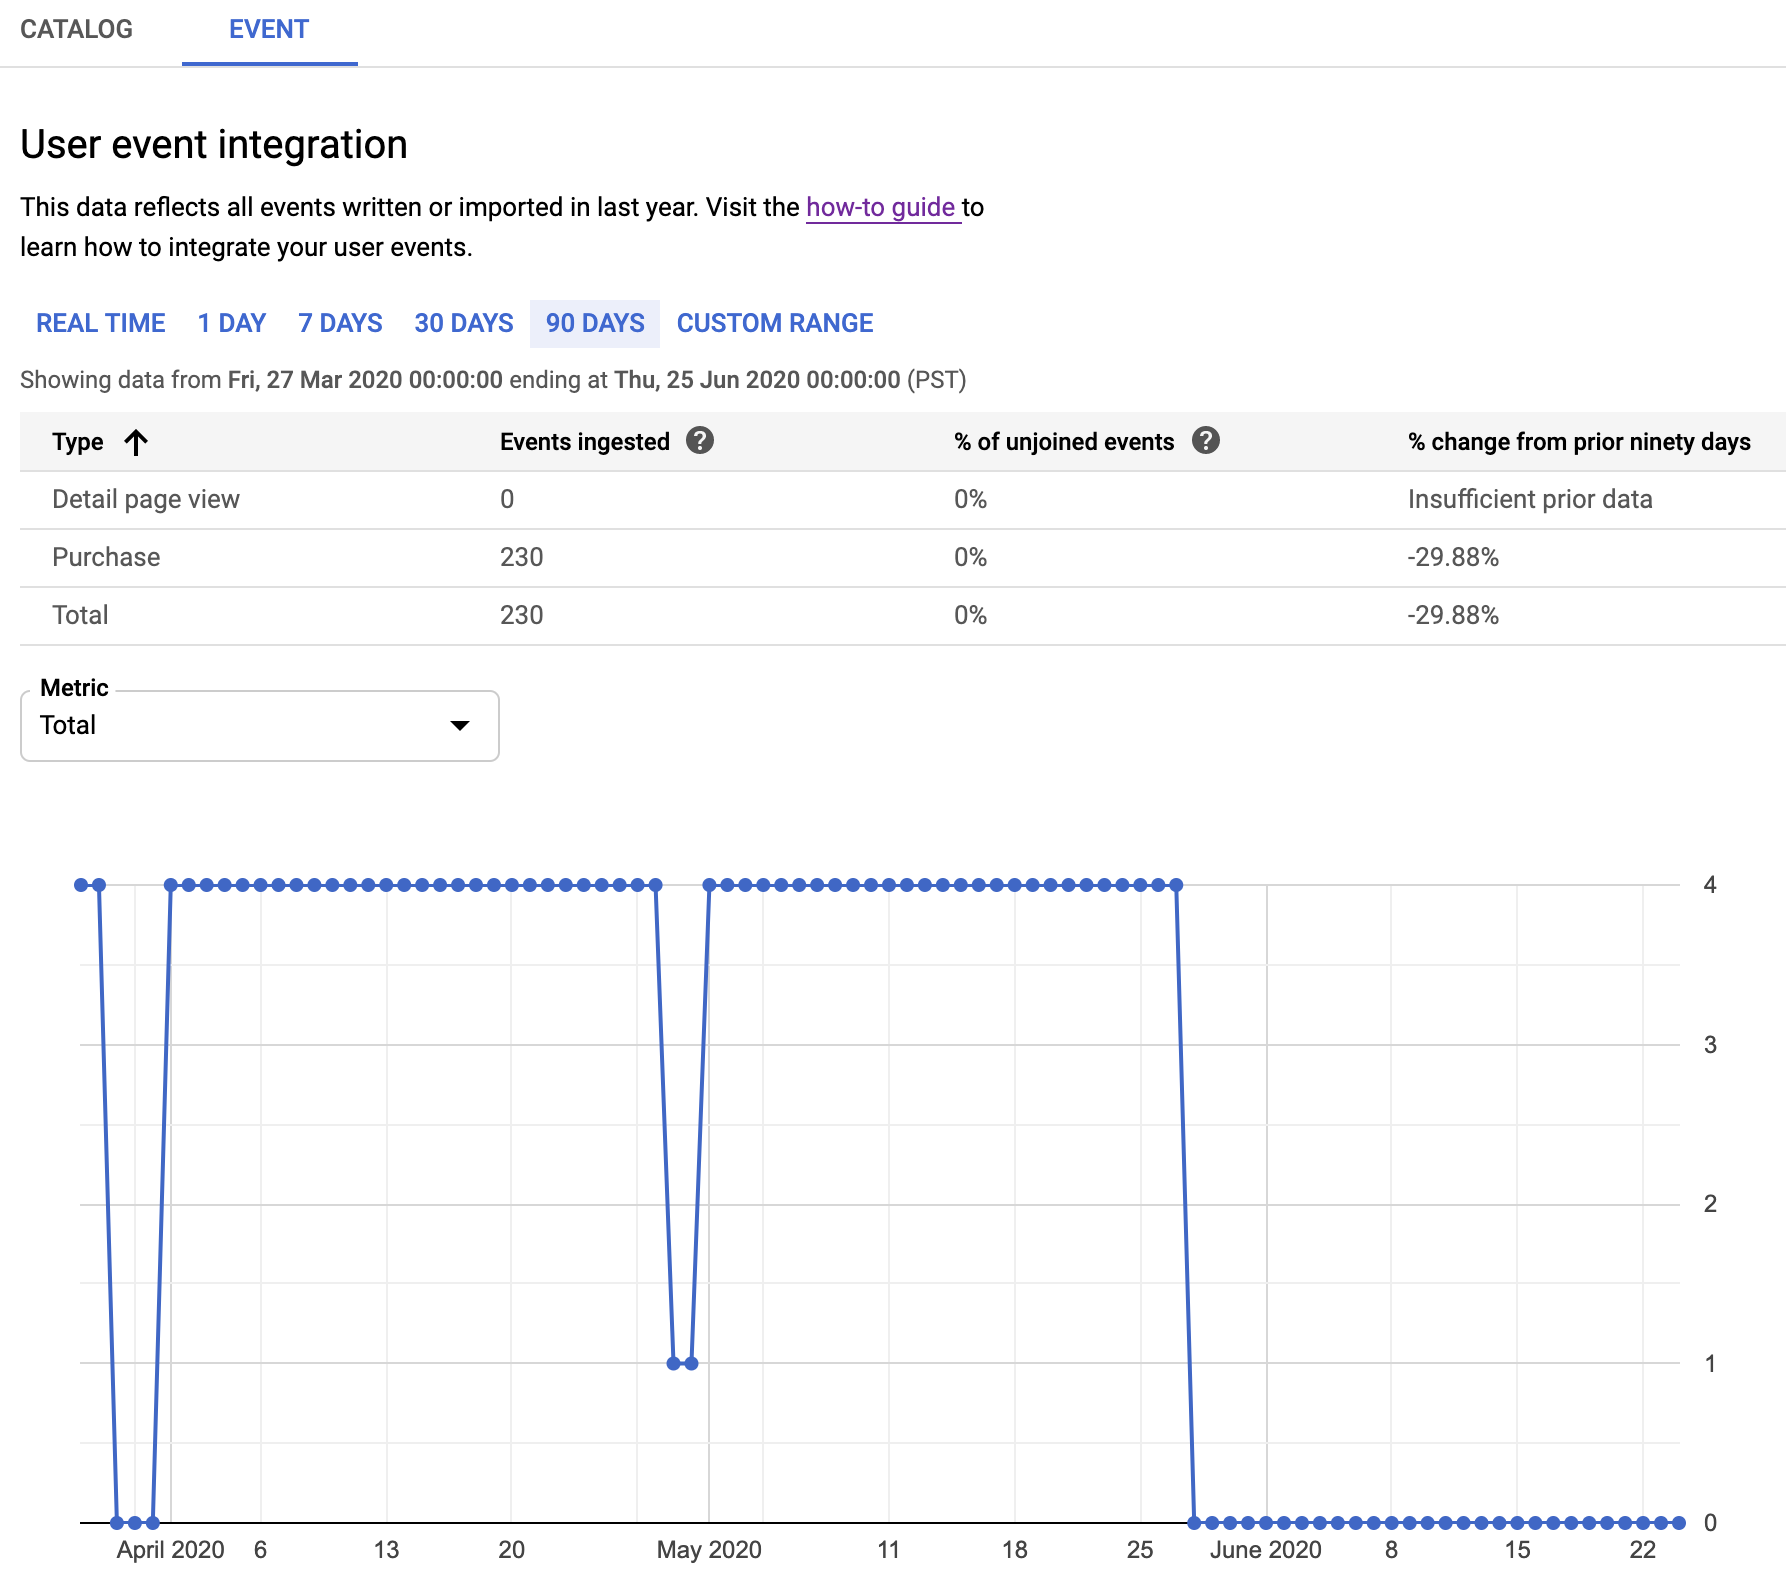Enable the REAL TIME data view
This screenshot has height=1592, width=1786.
click(100, 323)
